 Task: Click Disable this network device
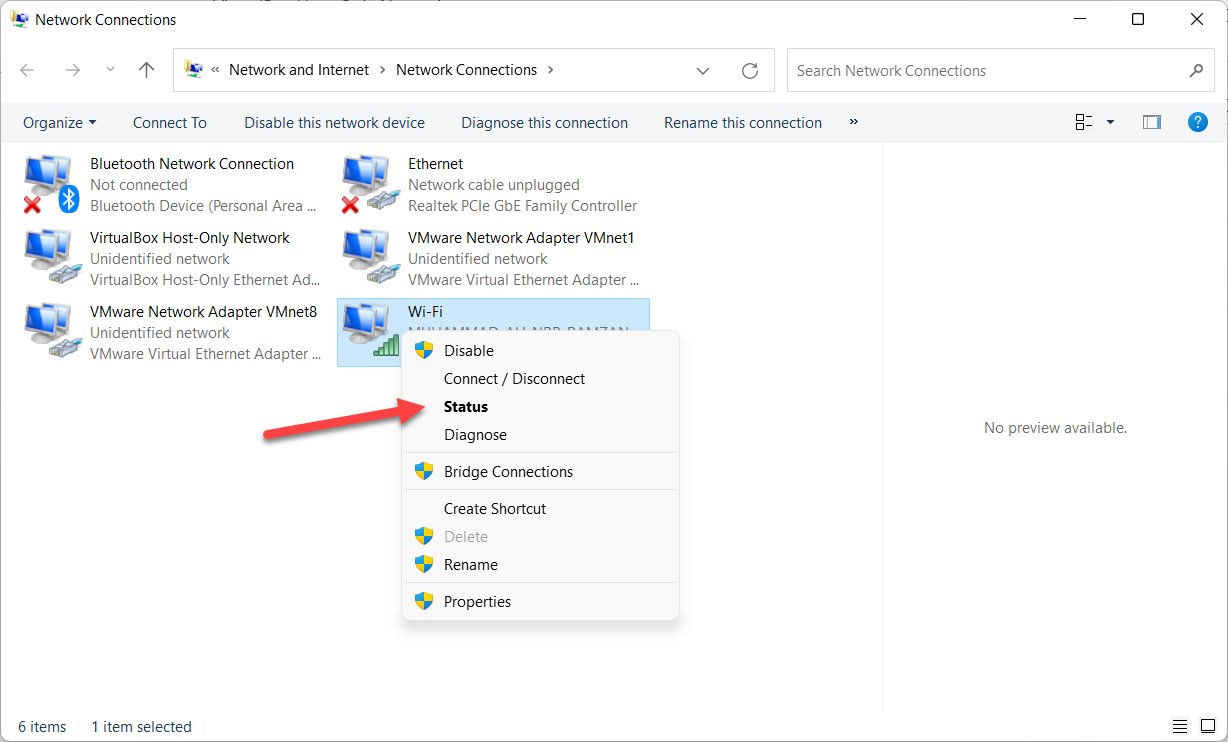(334, 123)
